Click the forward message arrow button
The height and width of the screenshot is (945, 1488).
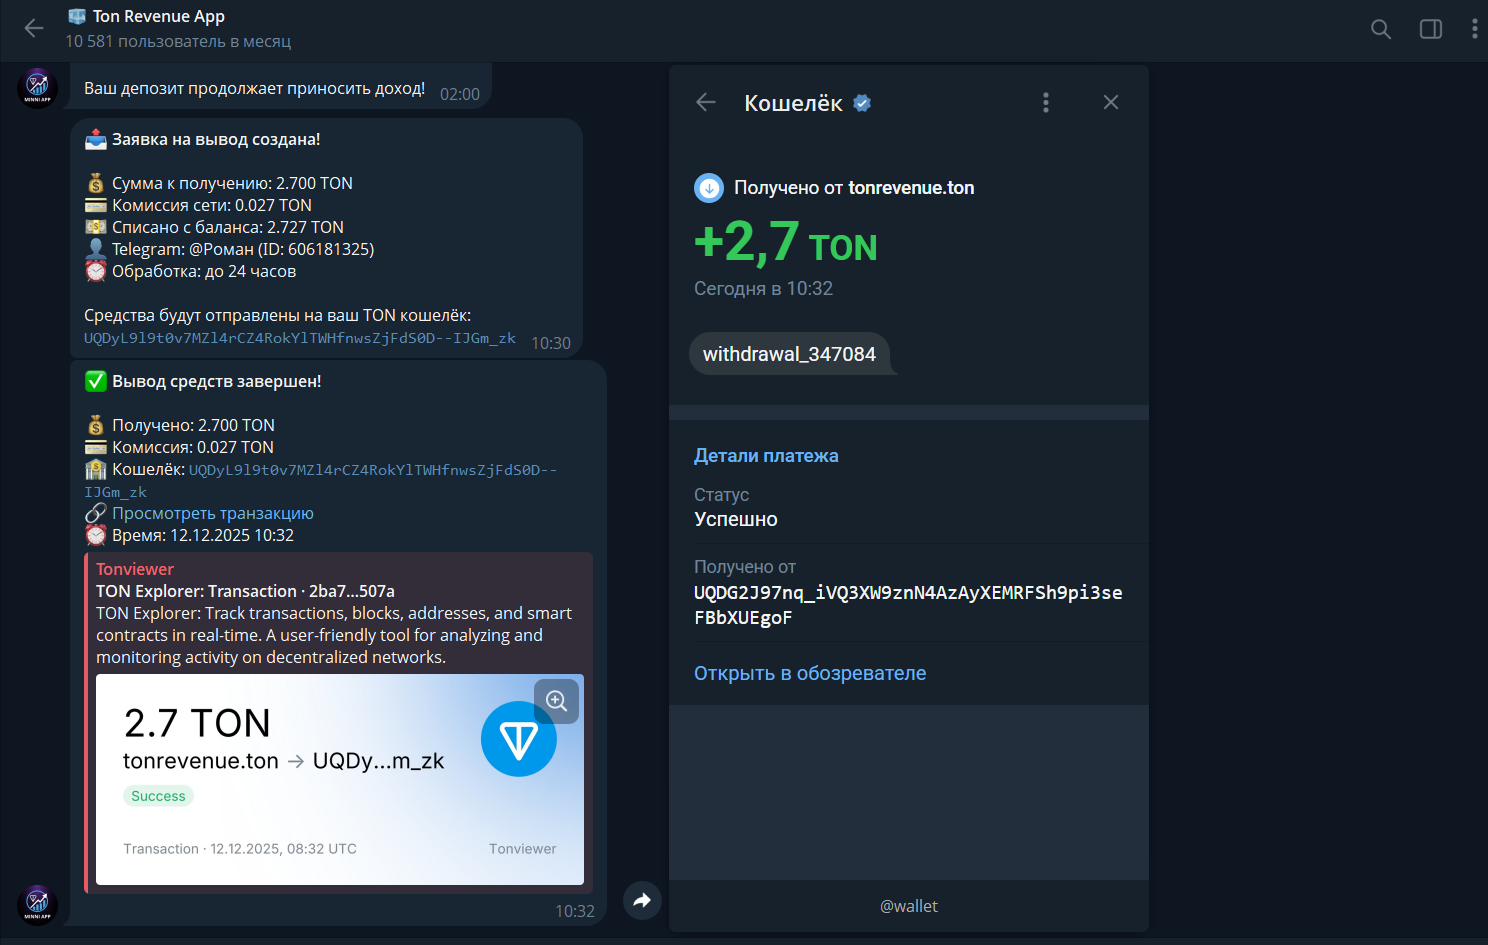[x=642, y=900]
